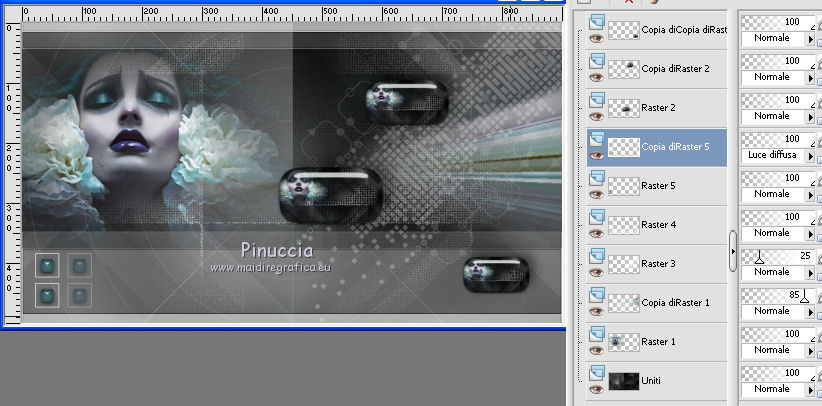
Task: Select the Copia diRaster 2 layer name
Action: pyautogui.click(x=675, y=69)
